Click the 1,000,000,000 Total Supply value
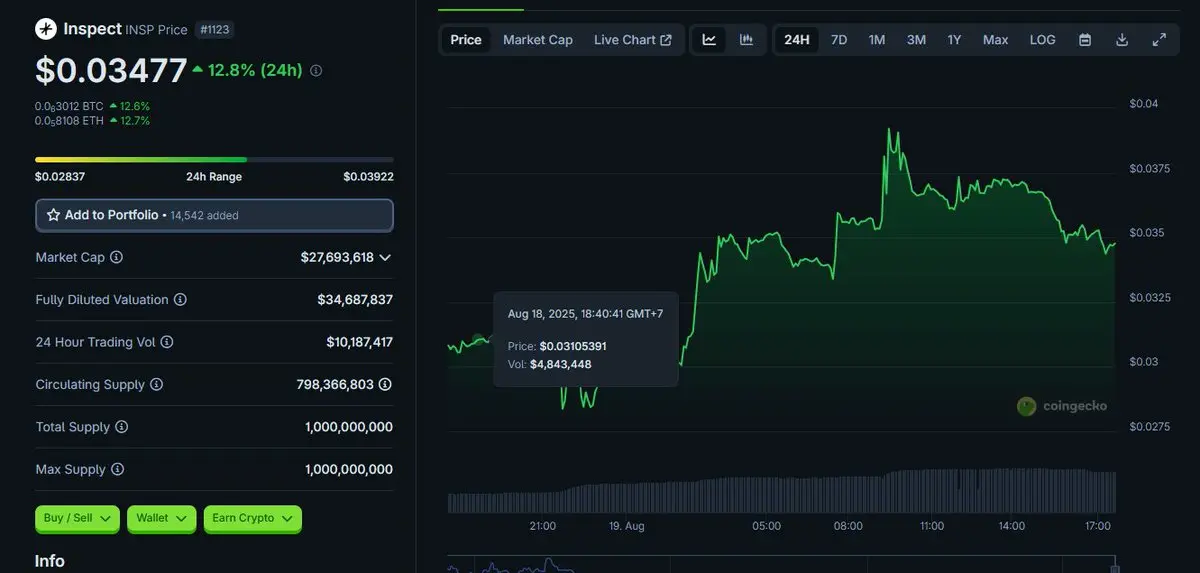1200x573 pixels. coord(349,427)
